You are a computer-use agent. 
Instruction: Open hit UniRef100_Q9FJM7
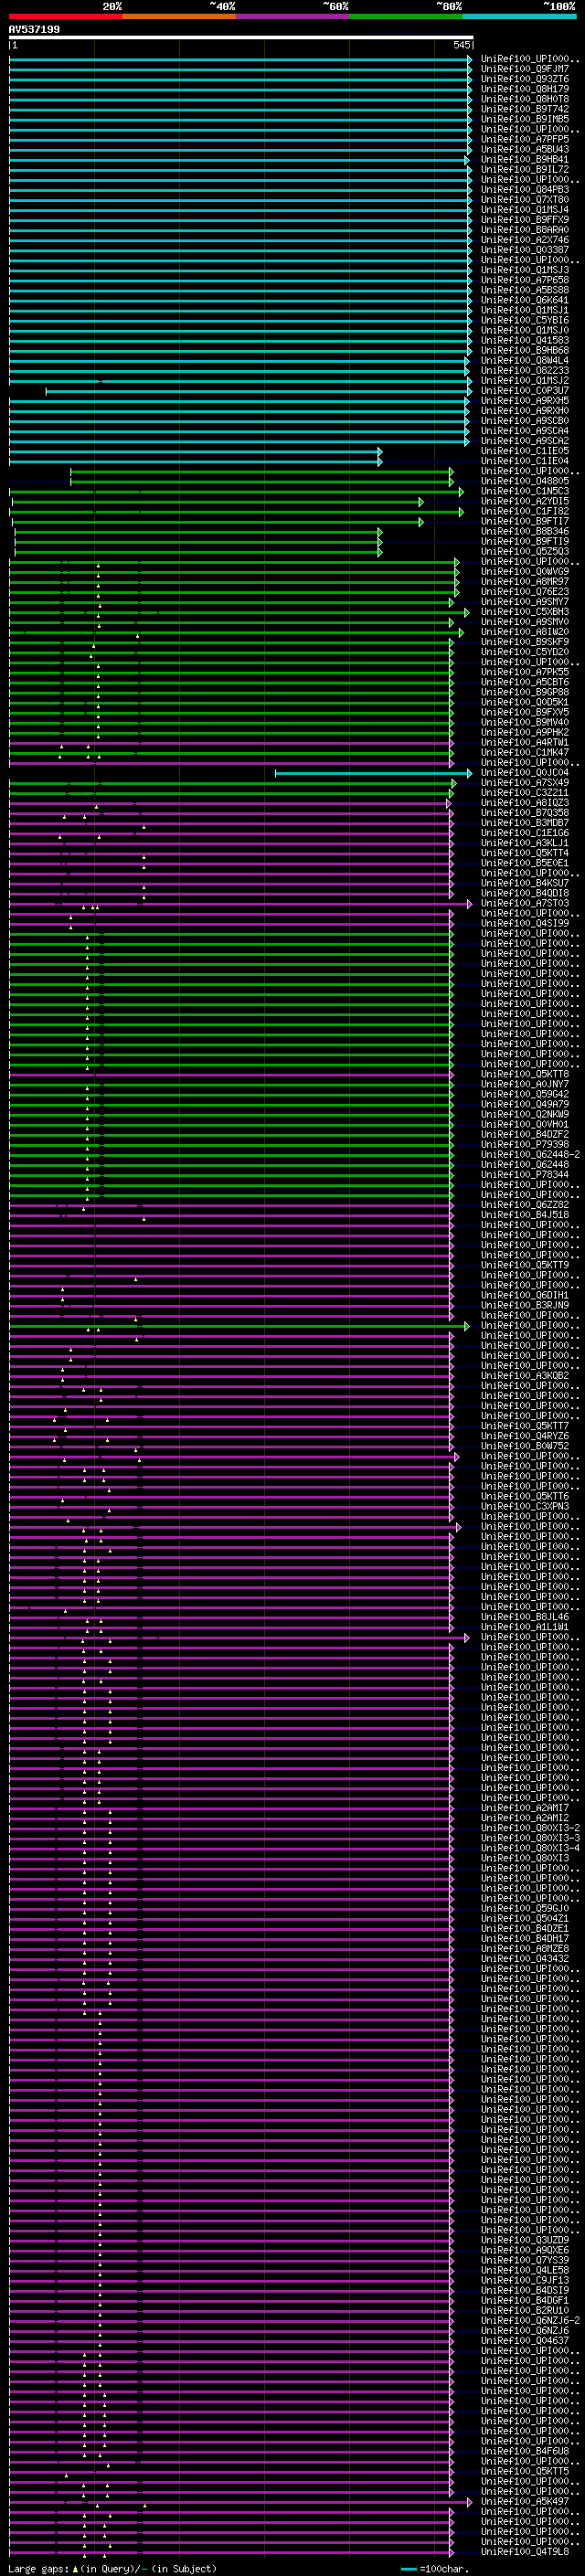525,69
